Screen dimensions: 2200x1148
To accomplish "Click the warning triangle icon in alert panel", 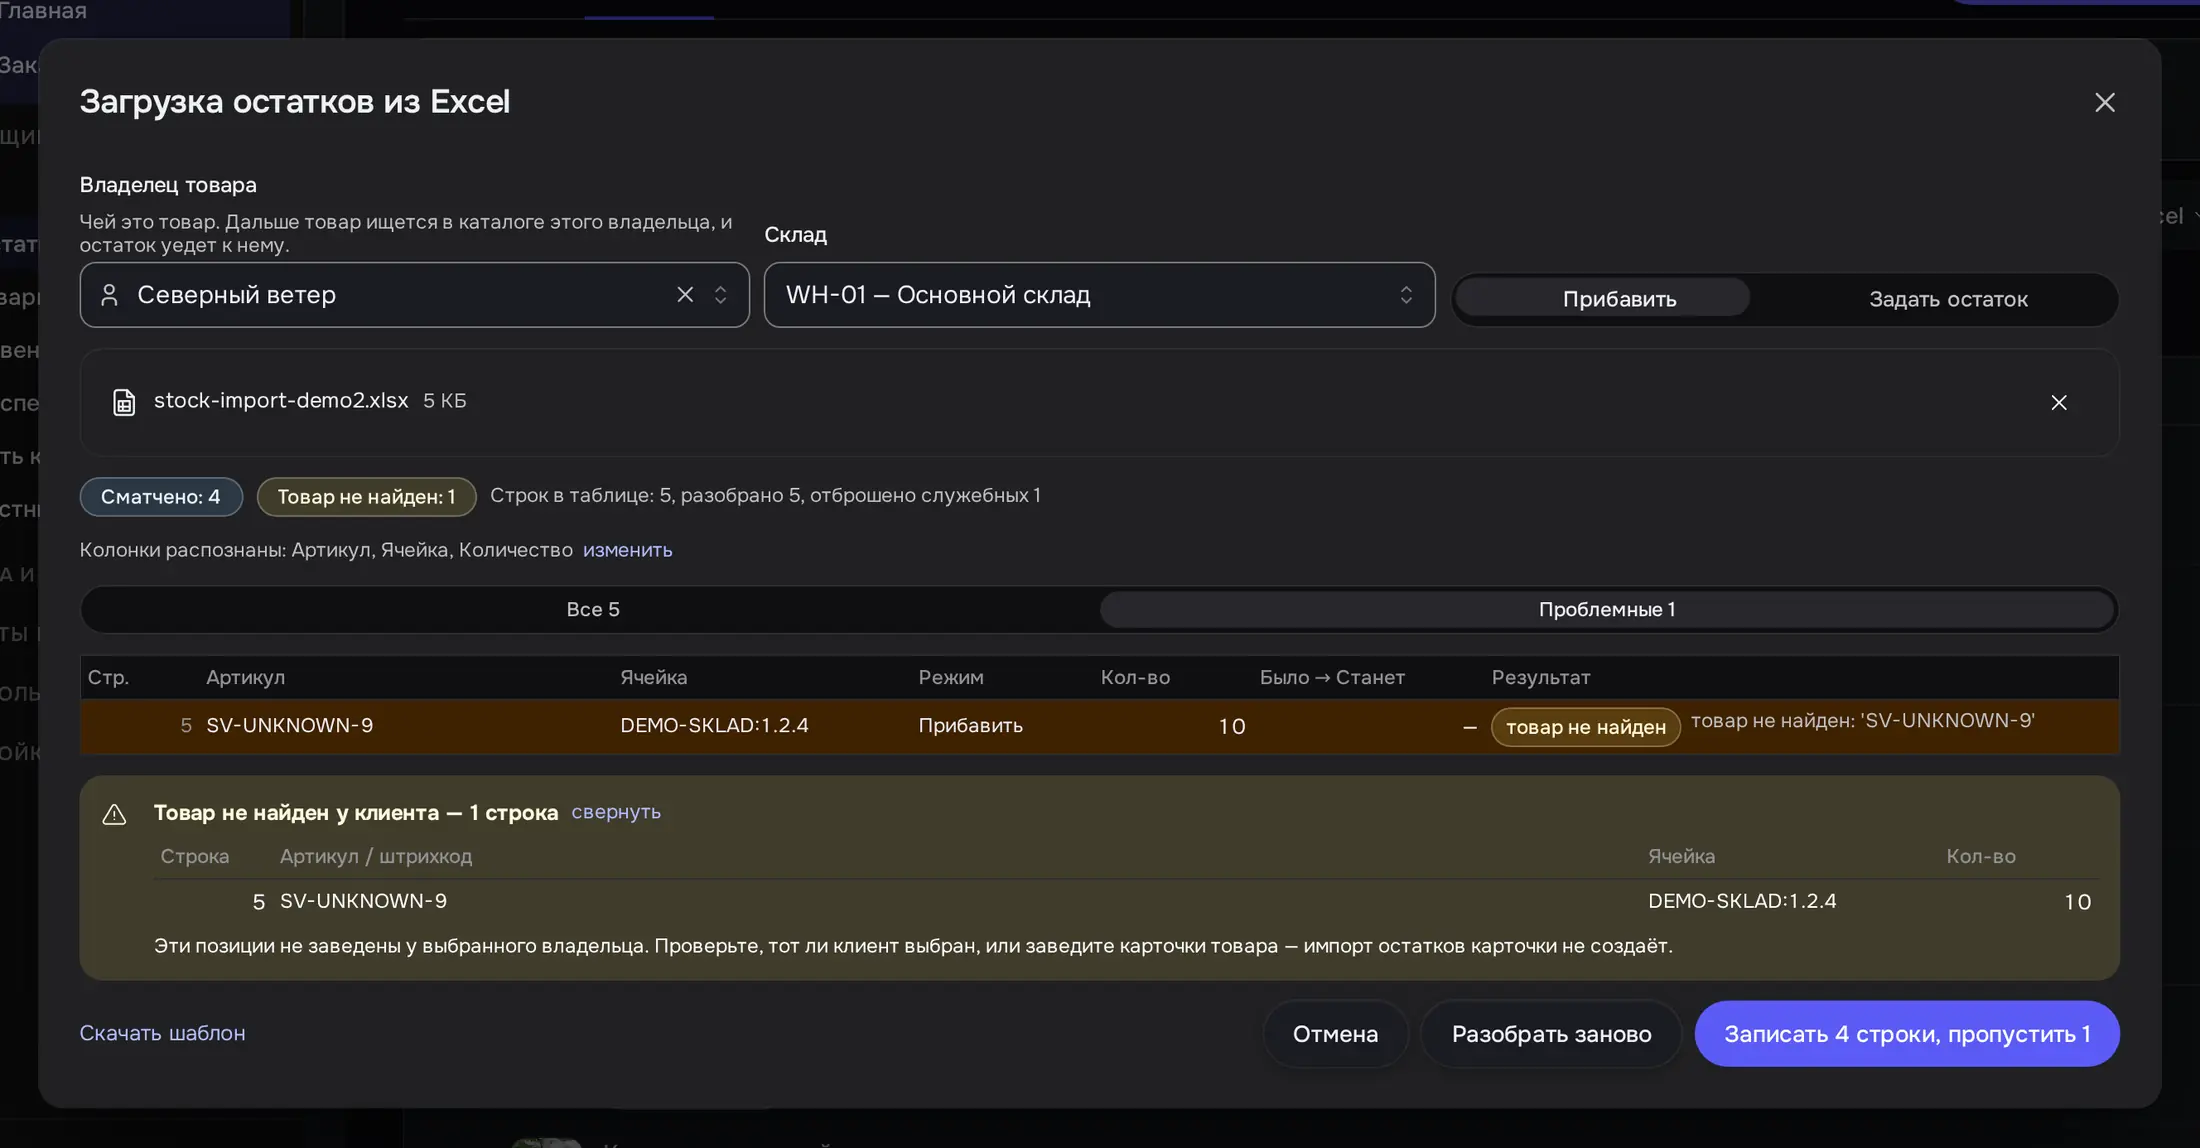I will [x=115, y=814].
